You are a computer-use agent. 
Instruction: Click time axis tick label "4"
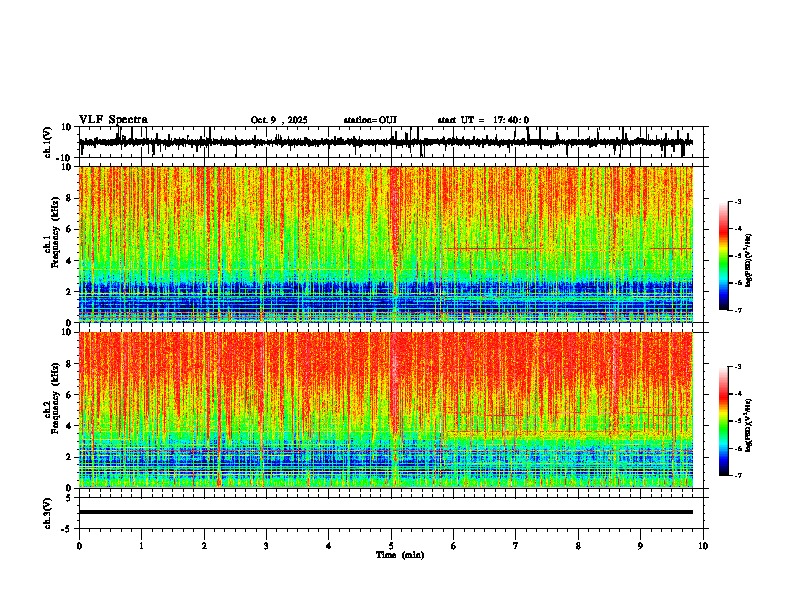tap(329, 546)
